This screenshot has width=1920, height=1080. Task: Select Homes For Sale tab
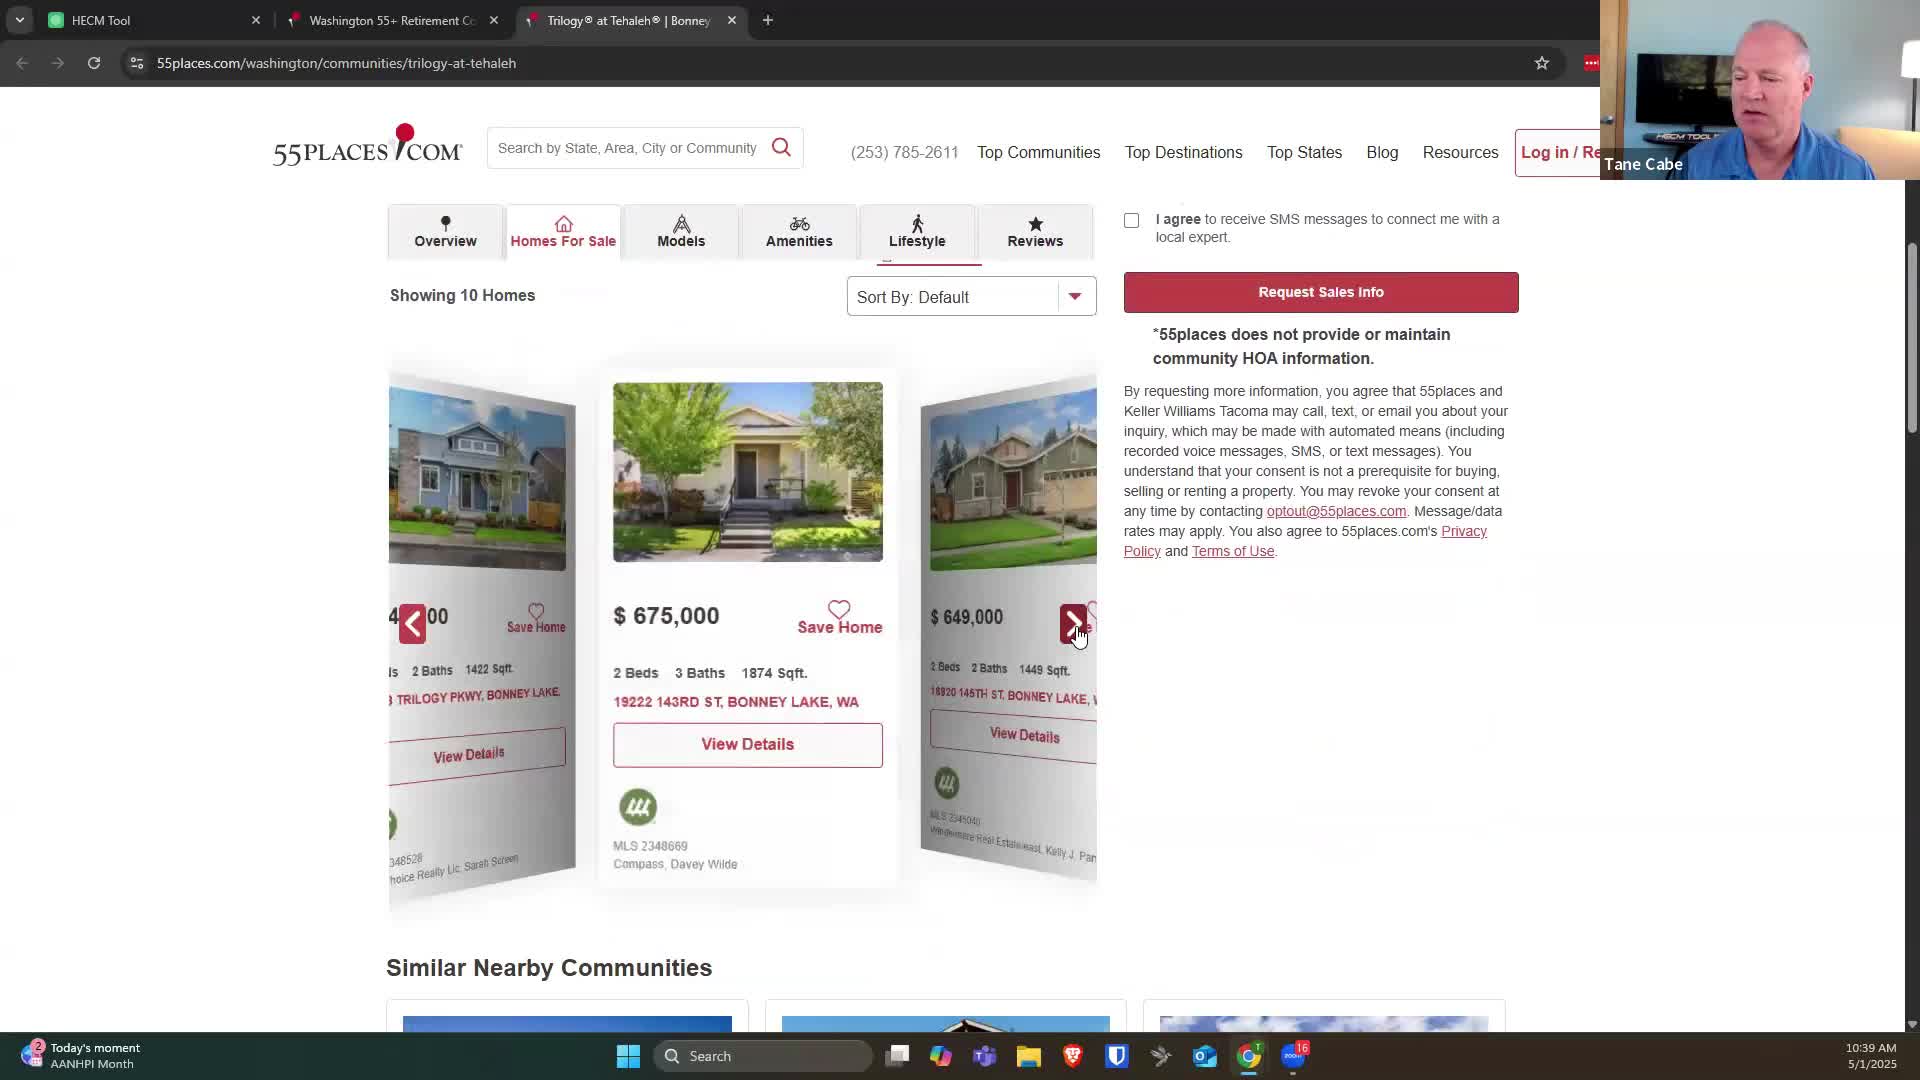coord(563,232)
